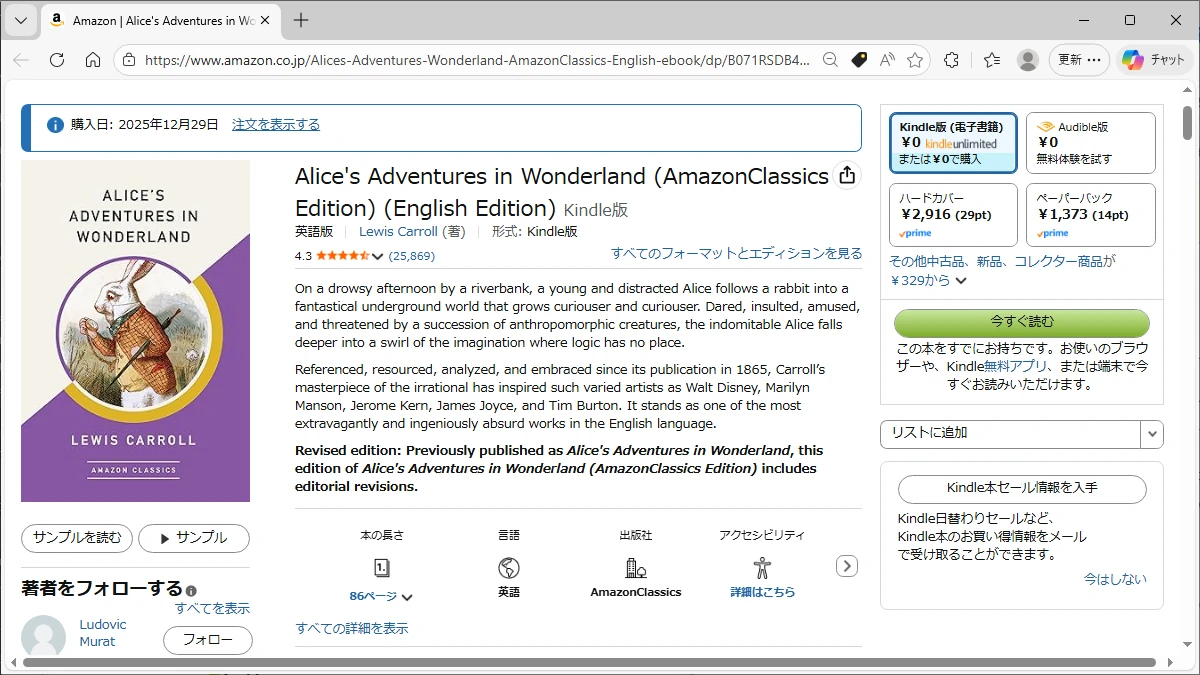Expand the star rating breakdown chevron
The height and width of the screenshot is (675, 1200).
[x=377, y=256]
